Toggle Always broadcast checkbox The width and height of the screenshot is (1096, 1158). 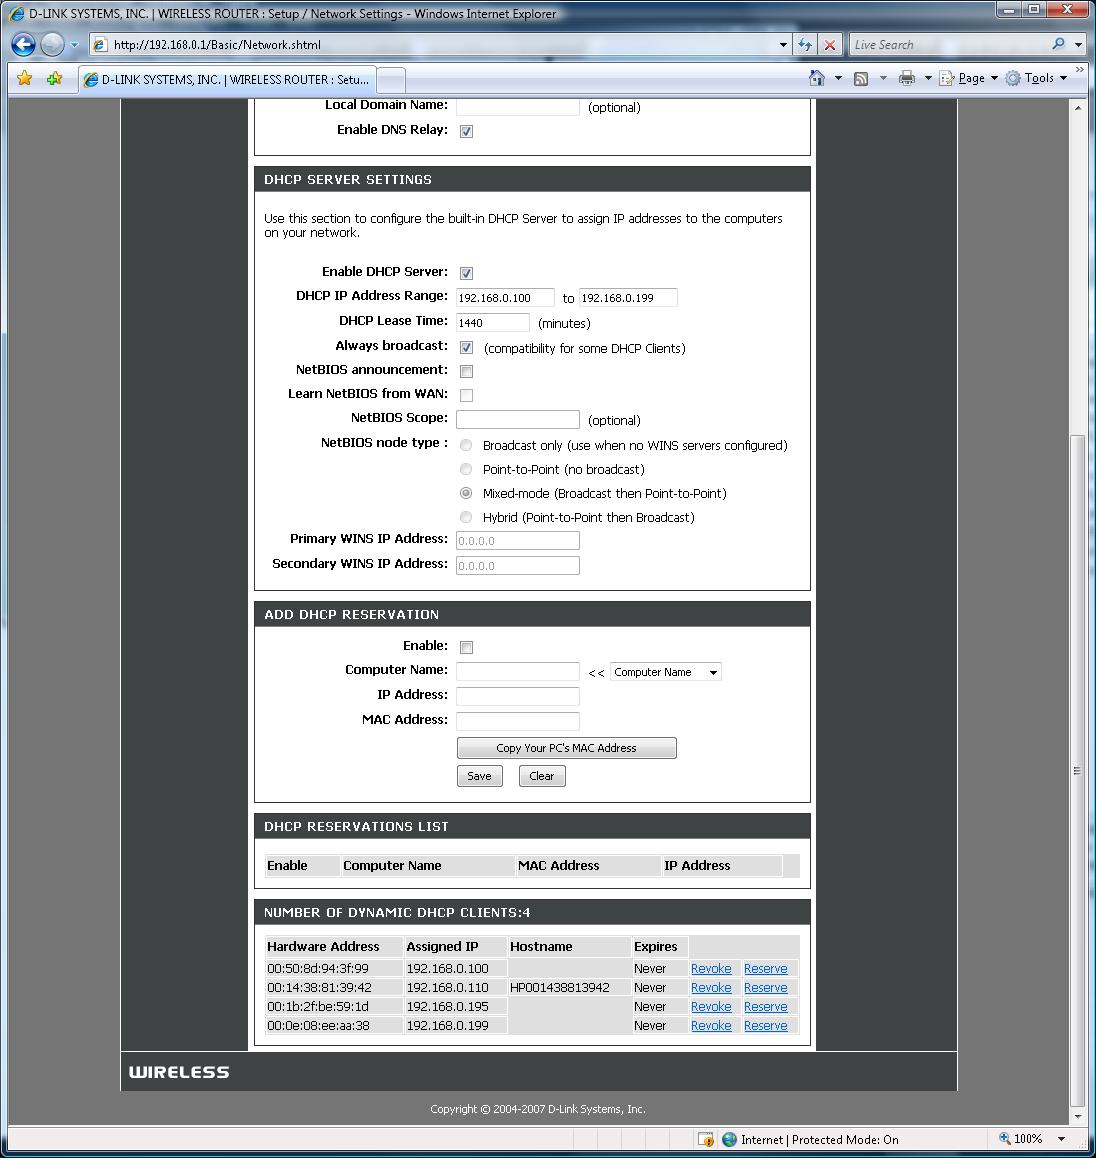(466, 347)
